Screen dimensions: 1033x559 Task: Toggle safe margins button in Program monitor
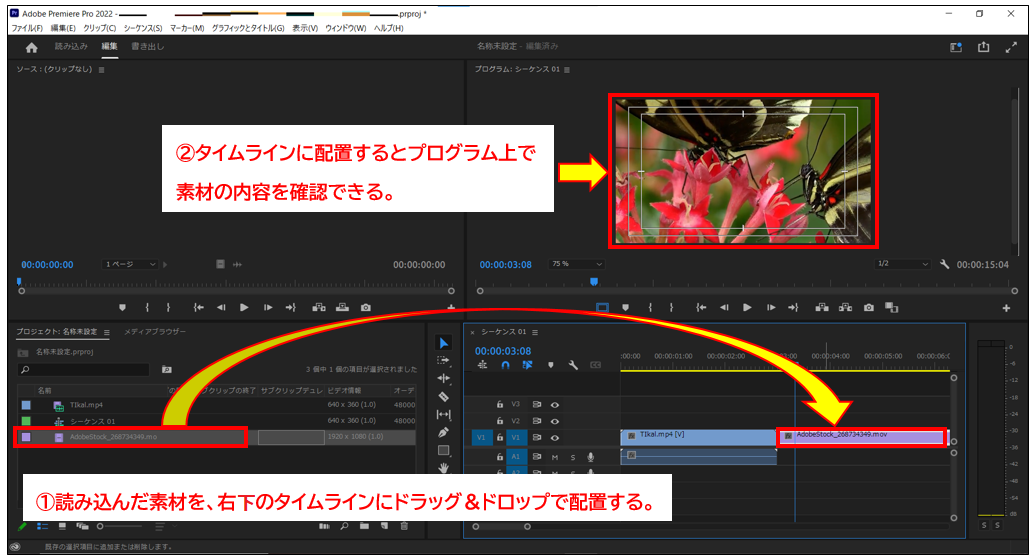tap(602, 307)
